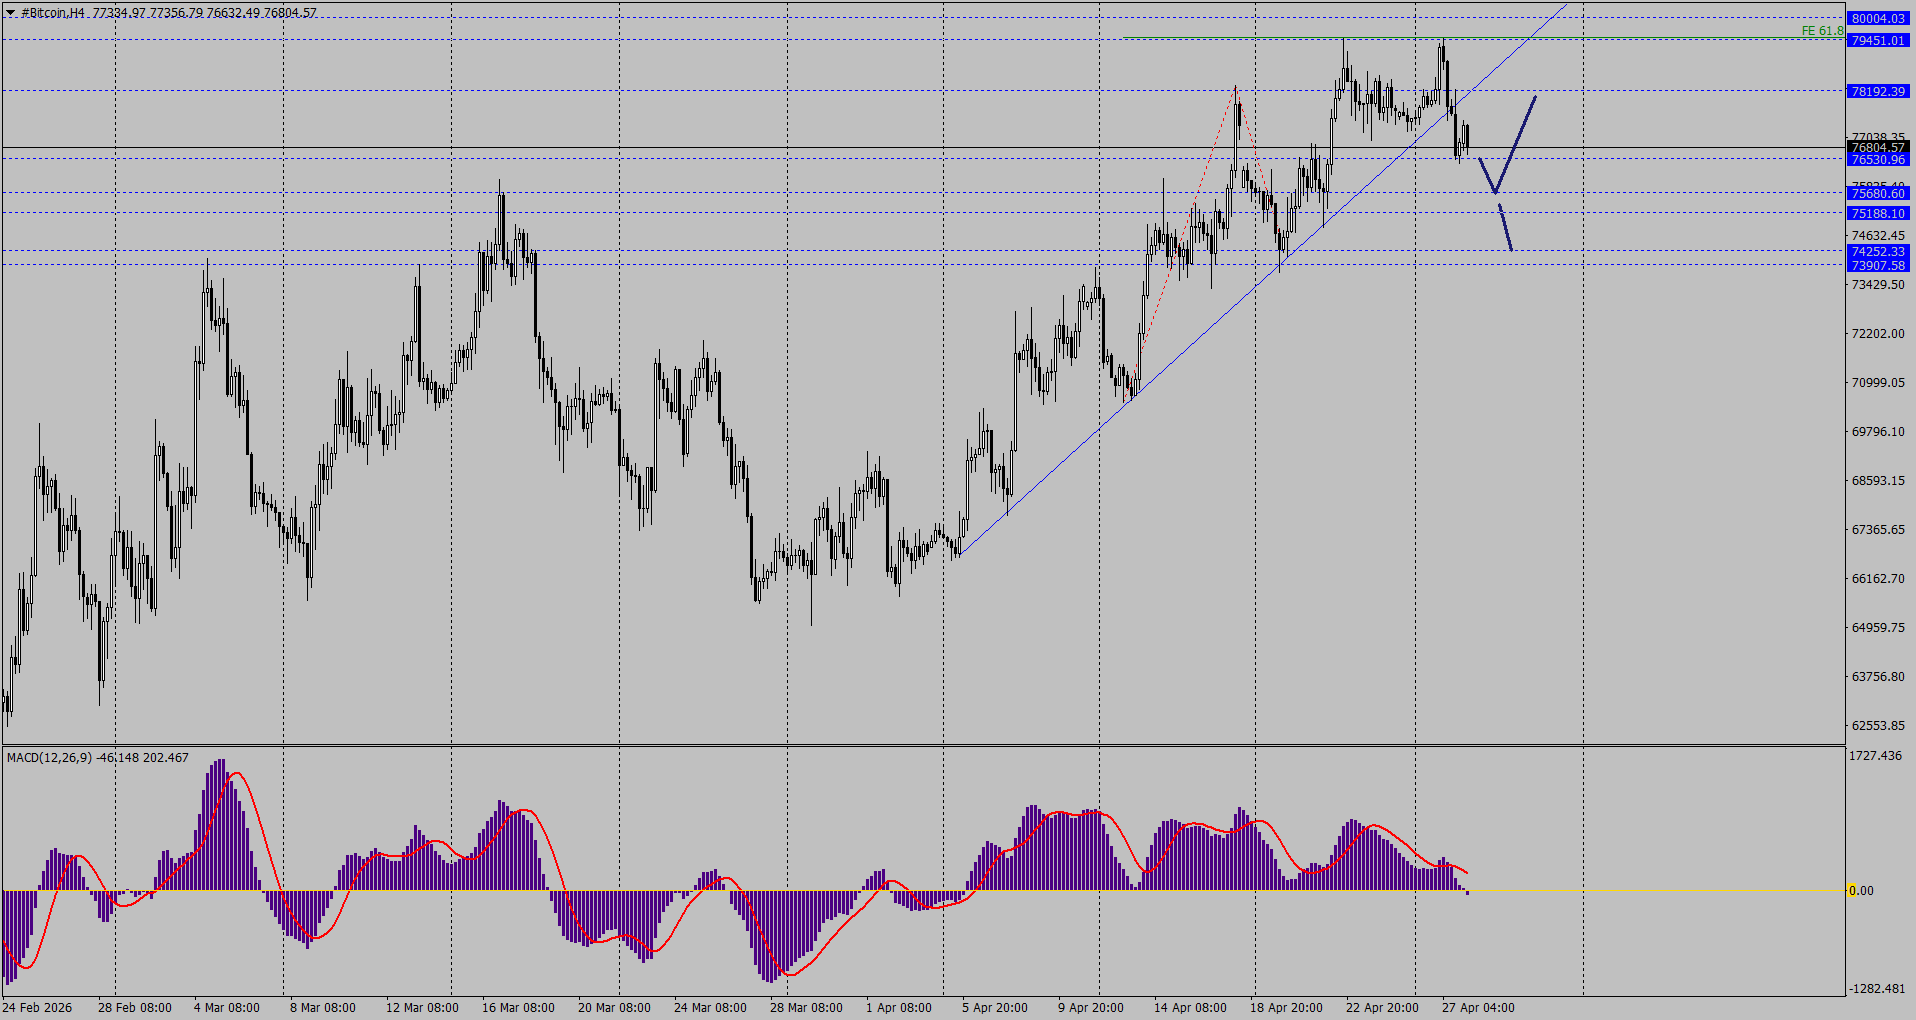
Task: Open the #Bitcoin,H4 symbol dropdown arrow
Action: click(10, 13)
